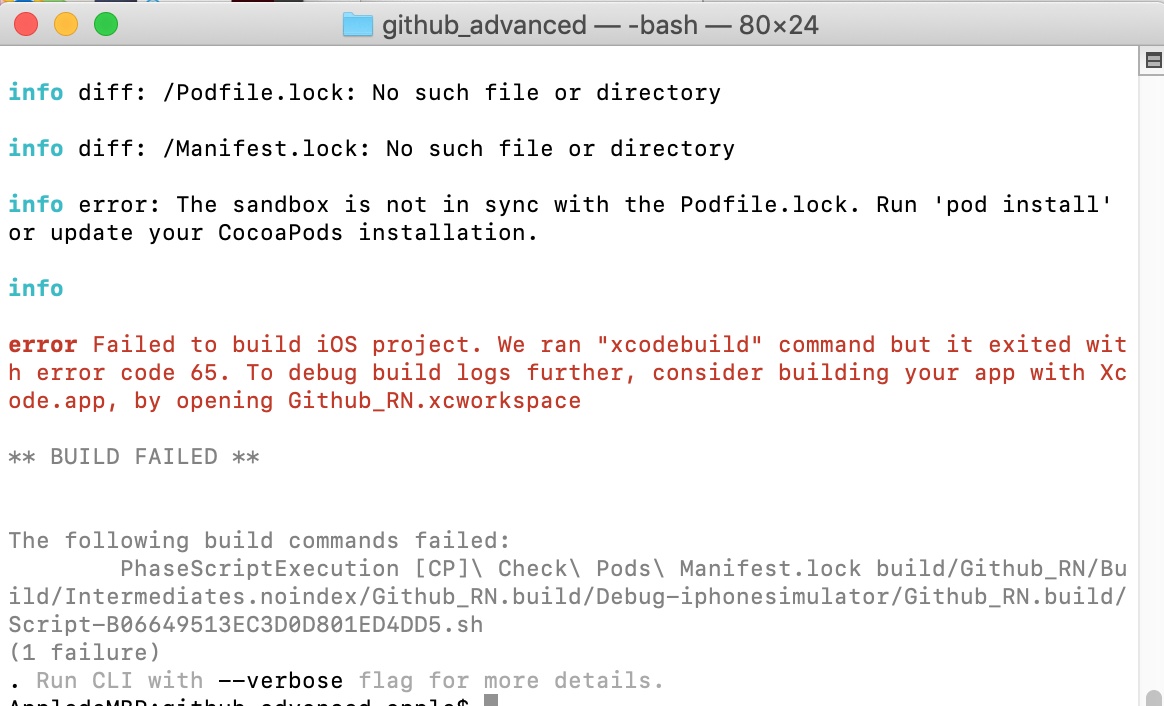Click the green zoom window button
1164x706 pixels.
coord(105,25)
